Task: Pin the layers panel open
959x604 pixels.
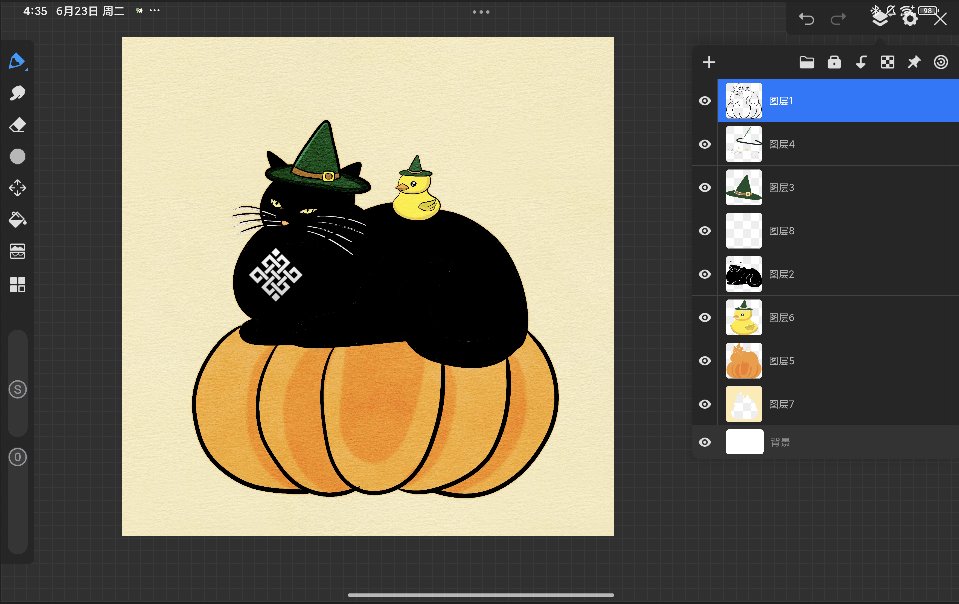Action: coord(914,62)
